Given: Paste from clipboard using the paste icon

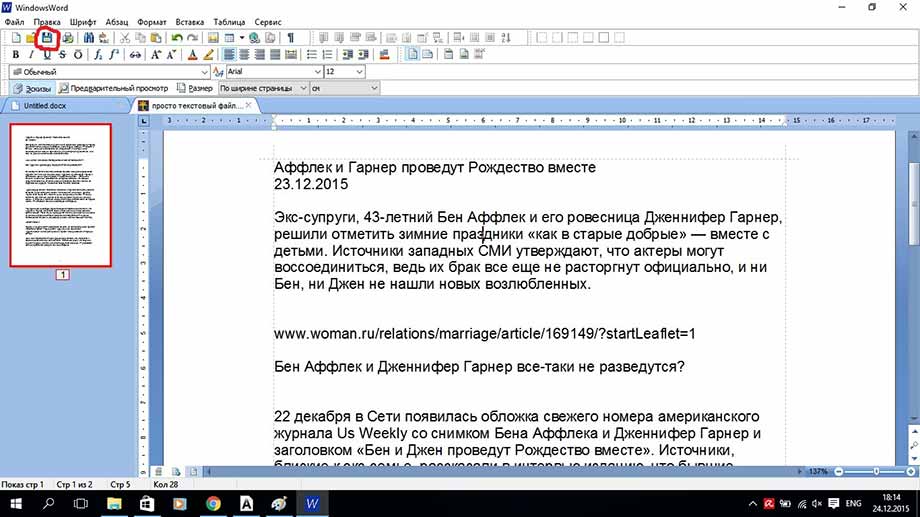Looking at the screenshot, I should (156, 38).
